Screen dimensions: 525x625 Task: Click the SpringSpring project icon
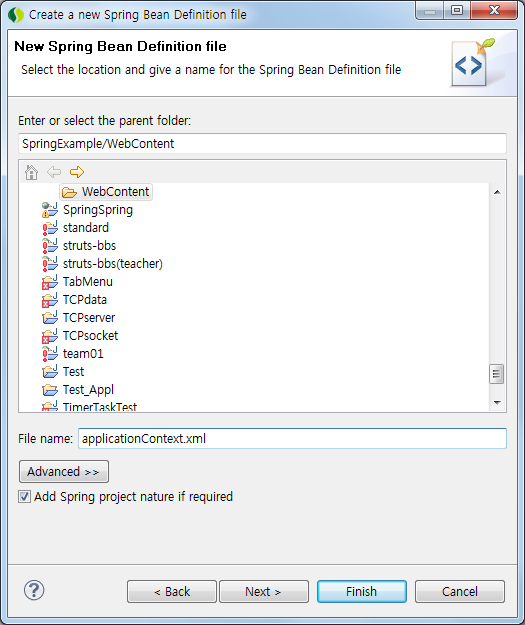click(x=50, y=210)
